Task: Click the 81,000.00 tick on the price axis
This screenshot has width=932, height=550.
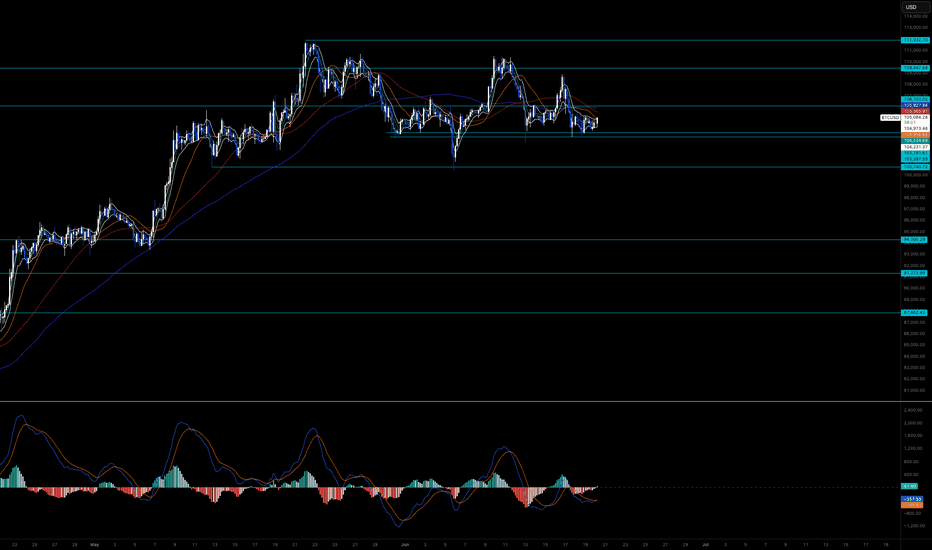Action: click(x=916, y=390)
